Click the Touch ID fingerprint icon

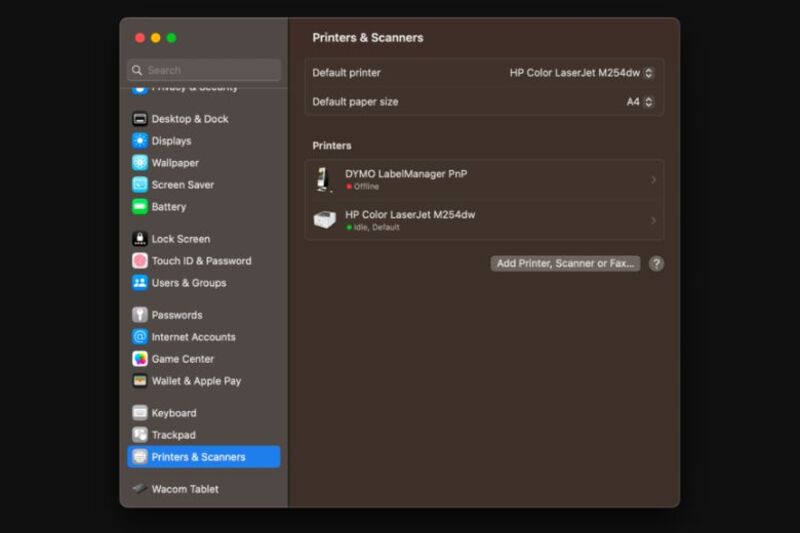pos(140,261)
